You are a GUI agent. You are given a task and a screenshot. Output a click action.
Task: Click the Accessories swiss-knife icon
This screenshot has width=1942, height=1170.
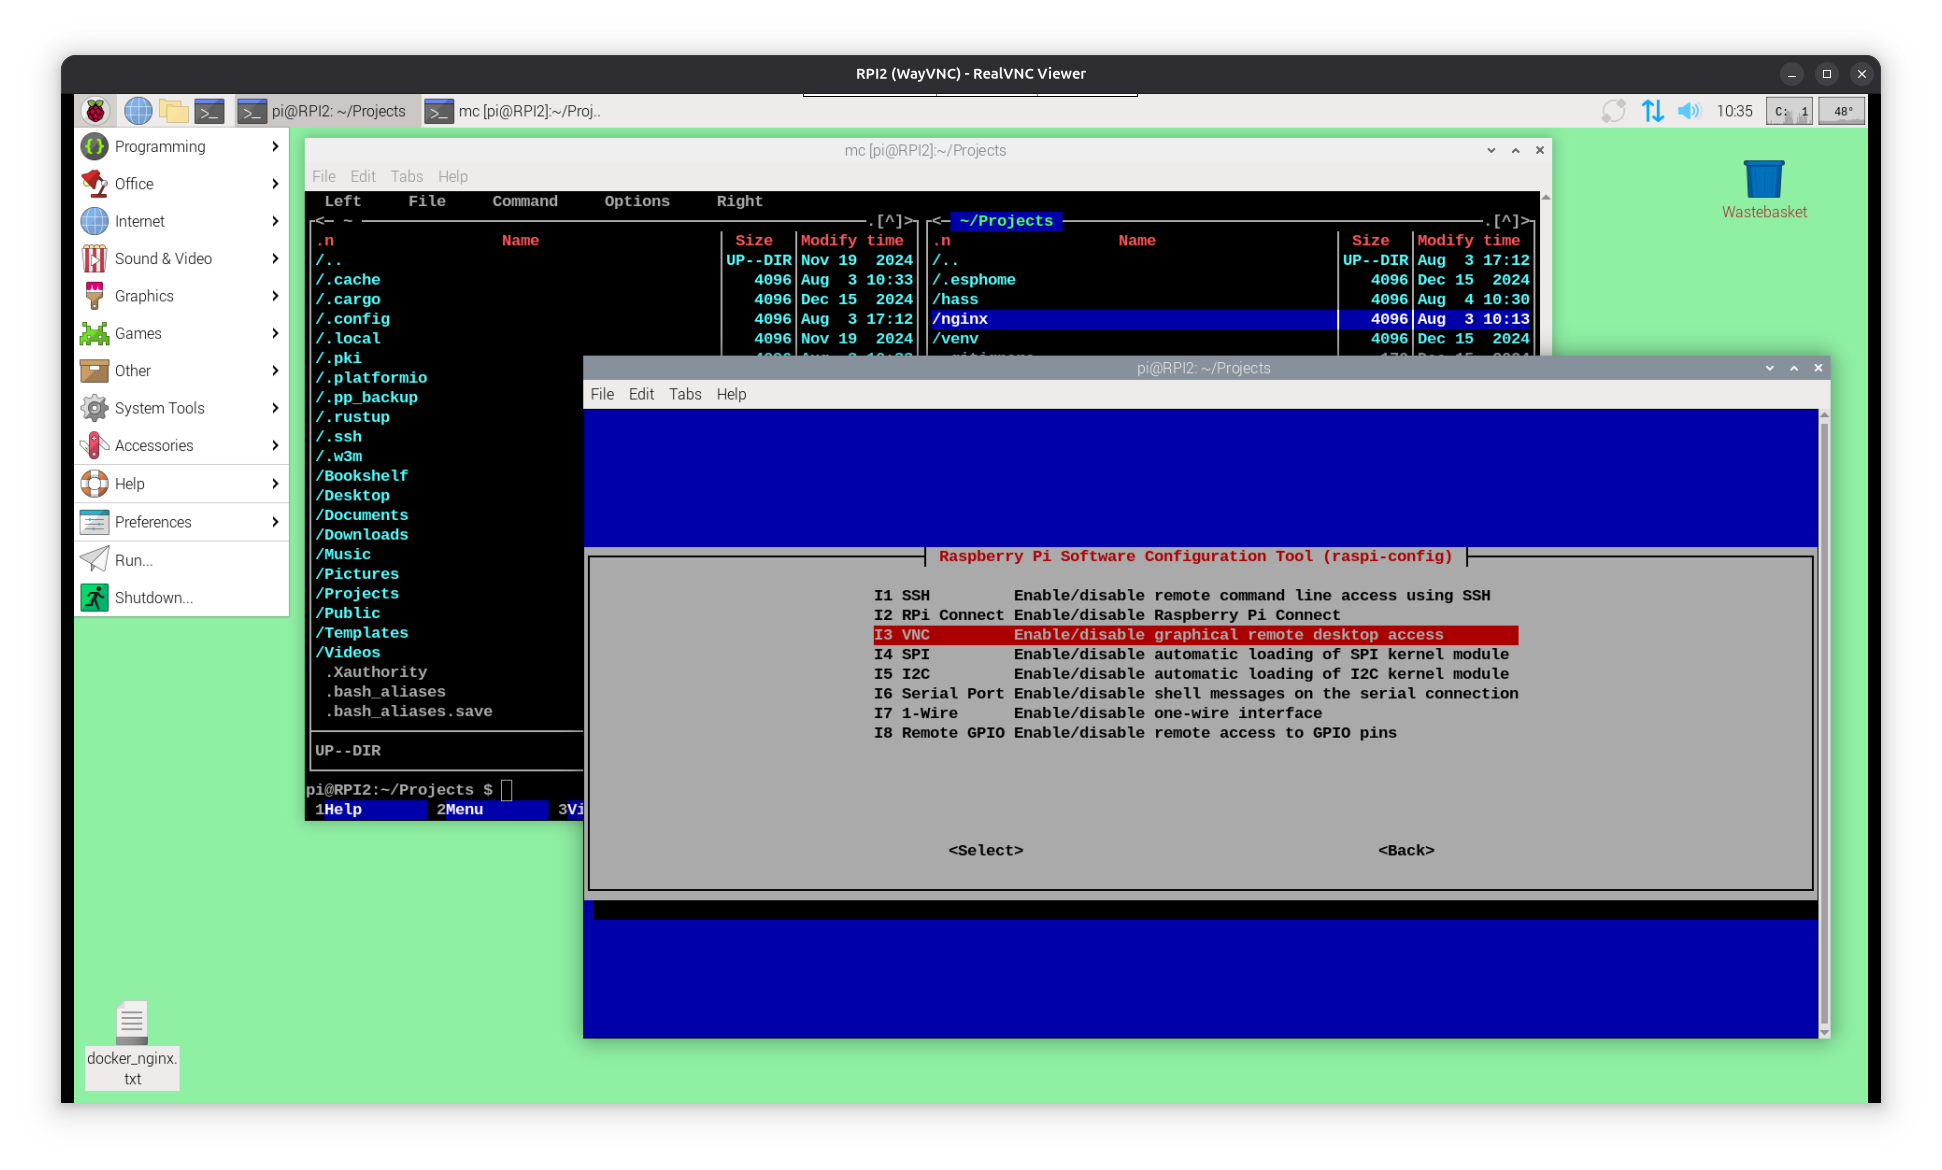[95, 445]
